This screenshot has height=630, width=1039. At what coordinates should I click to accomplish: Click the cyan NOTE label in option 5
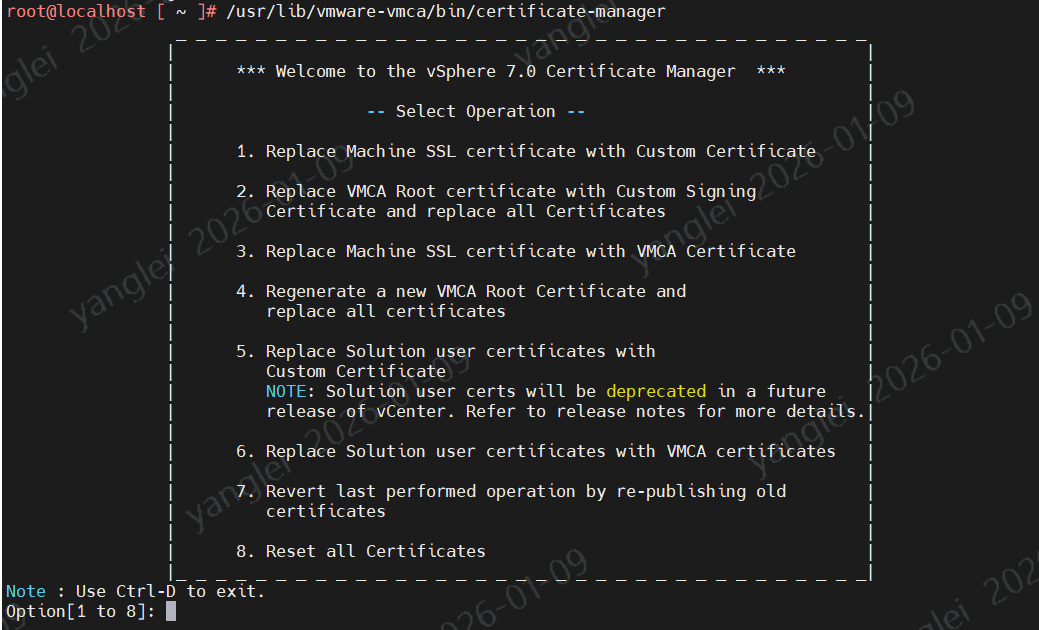point(286,391)
